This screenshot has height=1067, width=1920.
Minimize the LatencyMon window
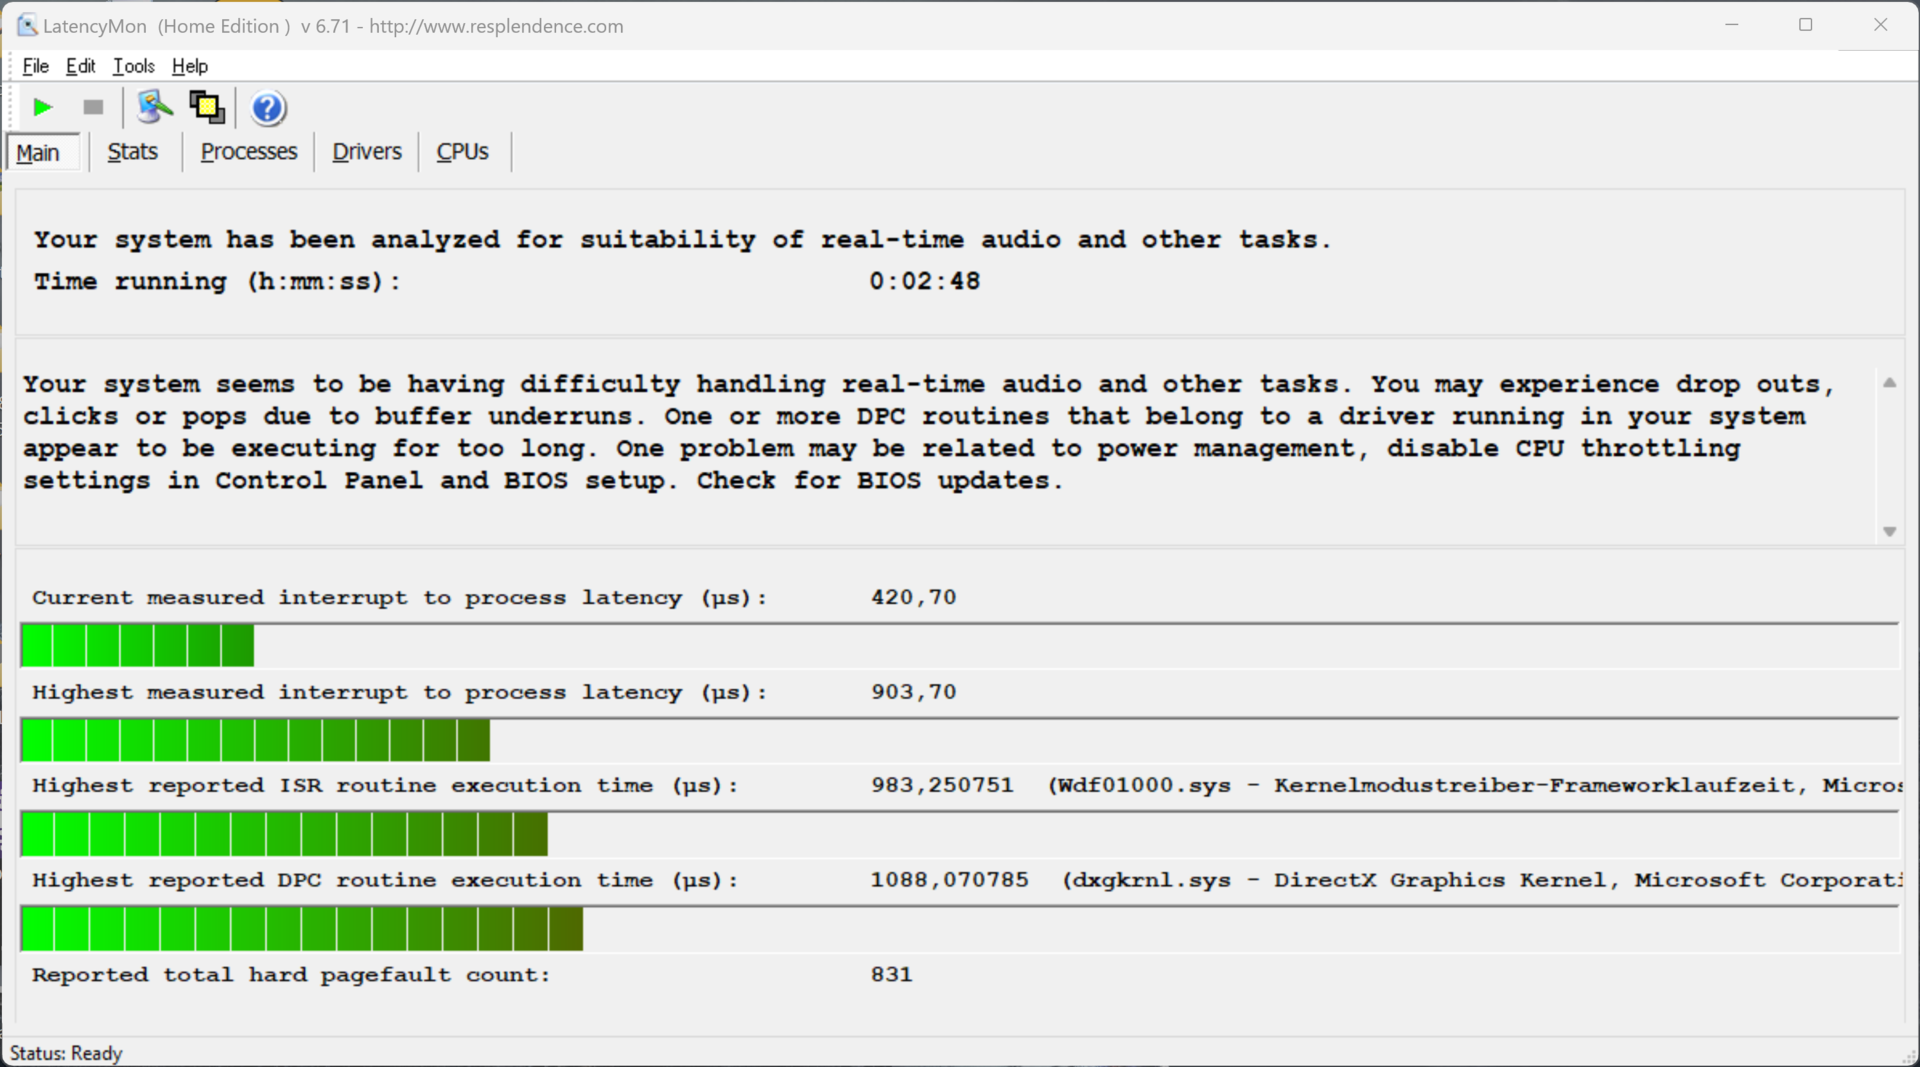(1732, 25)
